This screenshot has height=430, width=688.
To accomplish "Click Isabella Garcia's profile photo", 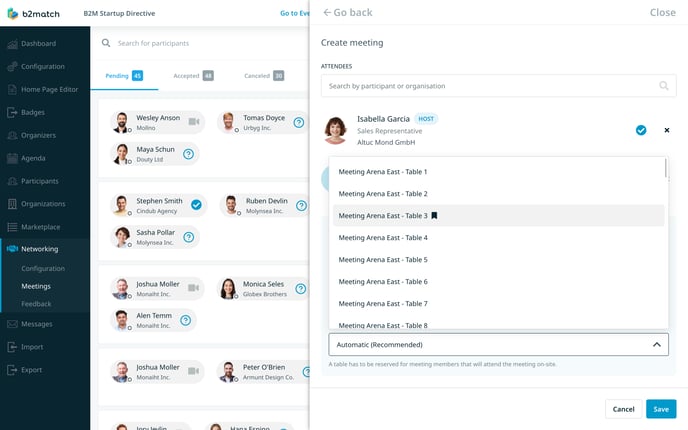I will [335, 130].
